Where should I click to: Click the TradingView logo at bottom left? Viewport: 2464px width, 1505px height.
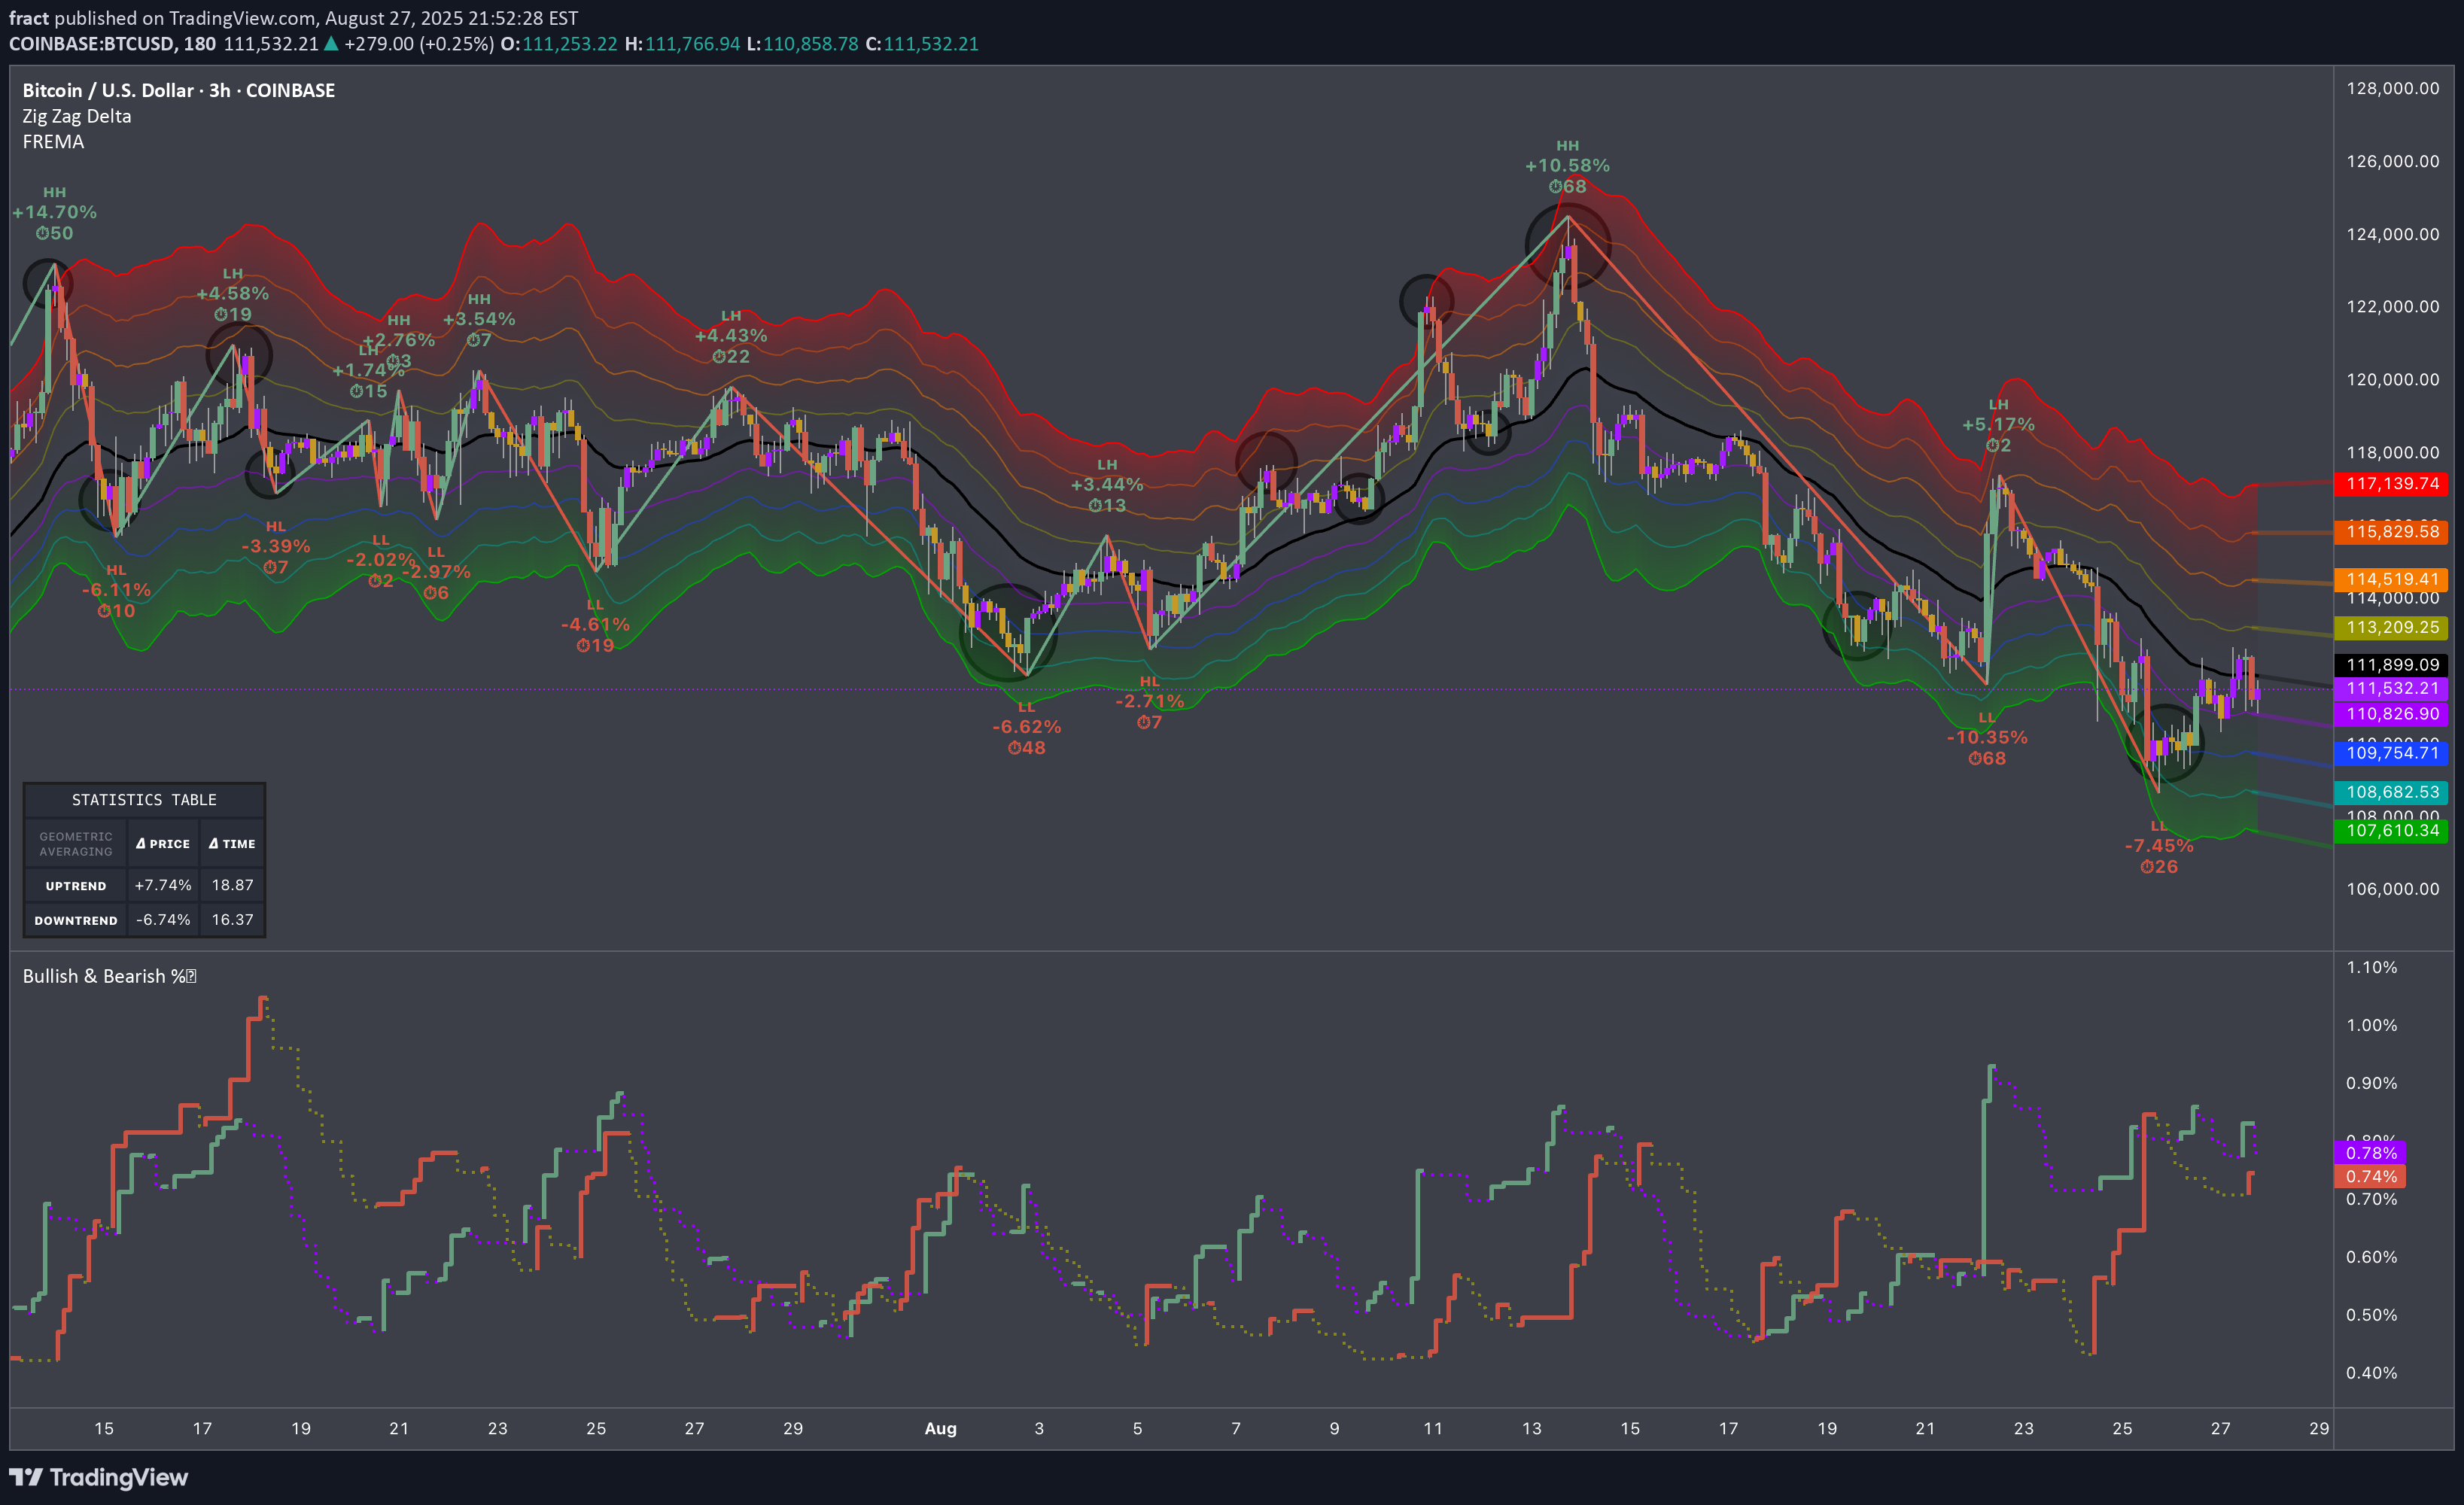click(98, 1477)
